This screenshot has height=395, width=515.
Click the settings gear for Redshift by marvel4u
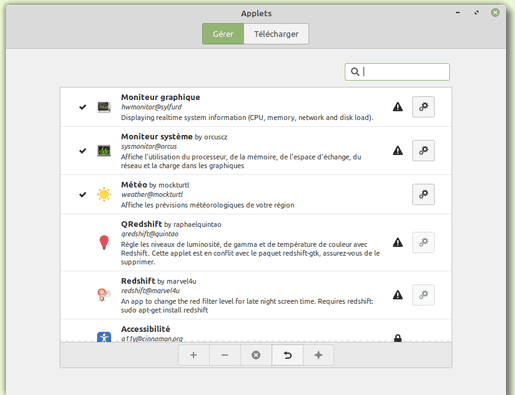coord(423,295)
